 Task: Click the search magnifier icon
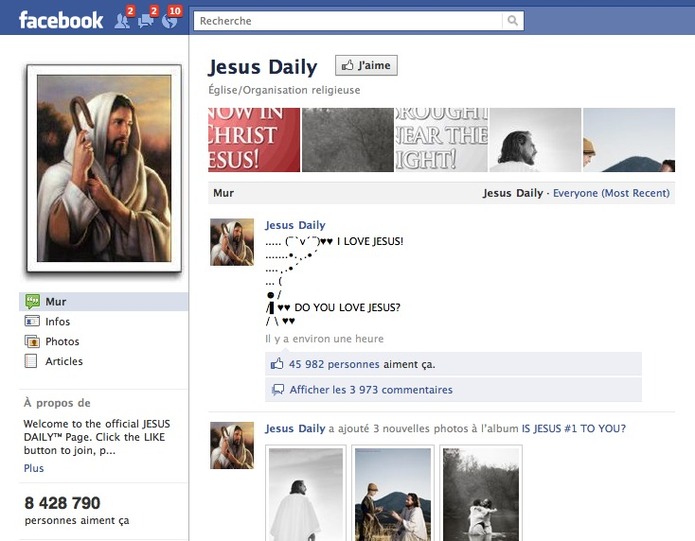coord(513,21)
